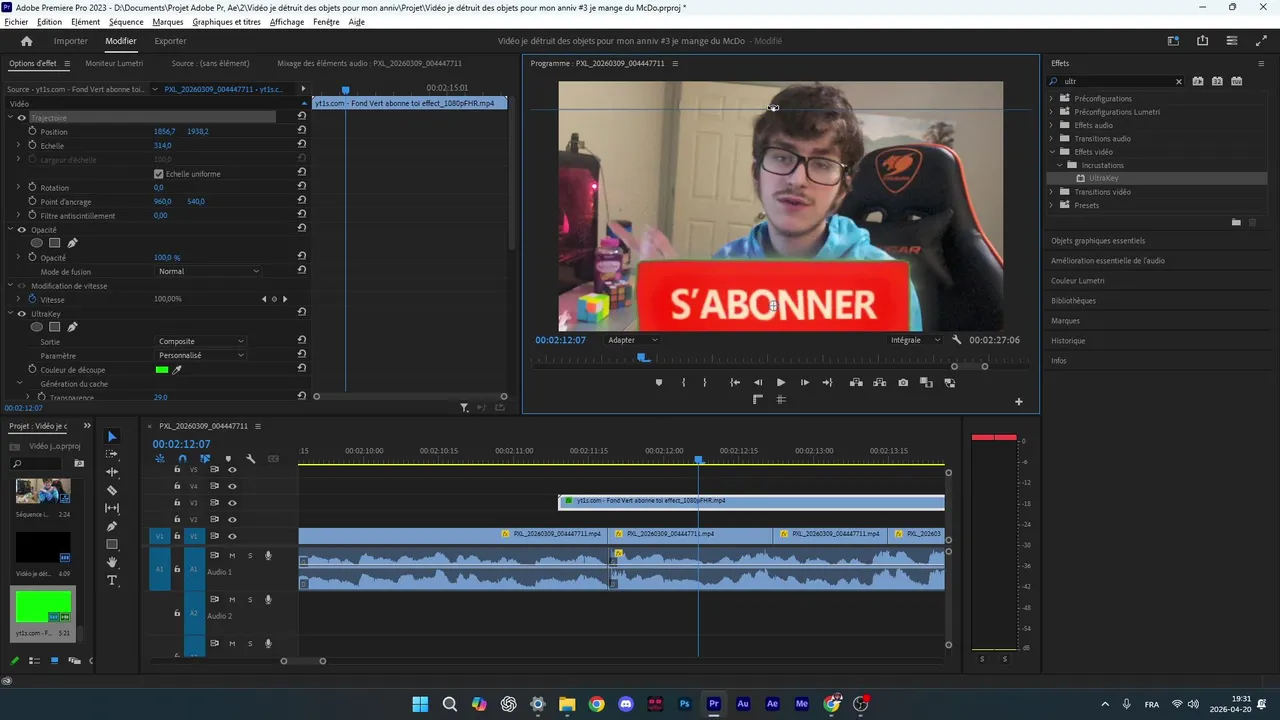
Task: Open the button editor plus icon
Action: point(1019,402)
